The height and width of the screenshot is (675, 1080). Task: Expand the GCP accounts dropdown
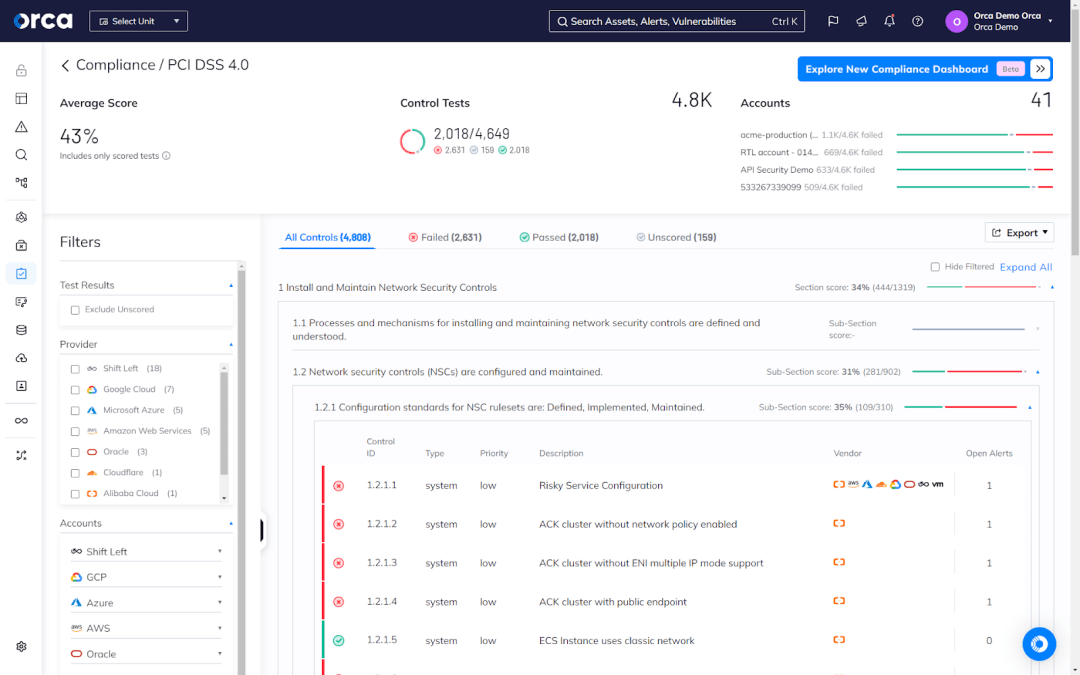pyautogui.click(x=146, y=577)
